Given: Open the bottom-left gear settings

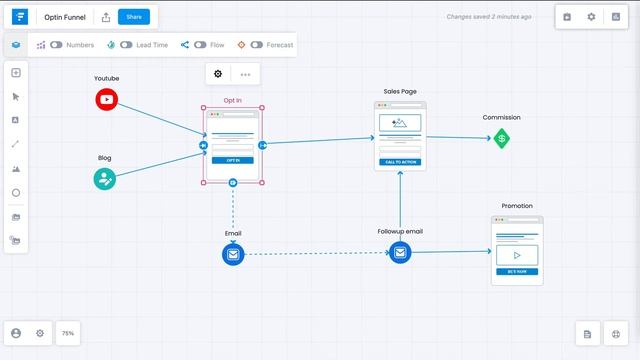Looking at the screenshot, I should (40, 333).
